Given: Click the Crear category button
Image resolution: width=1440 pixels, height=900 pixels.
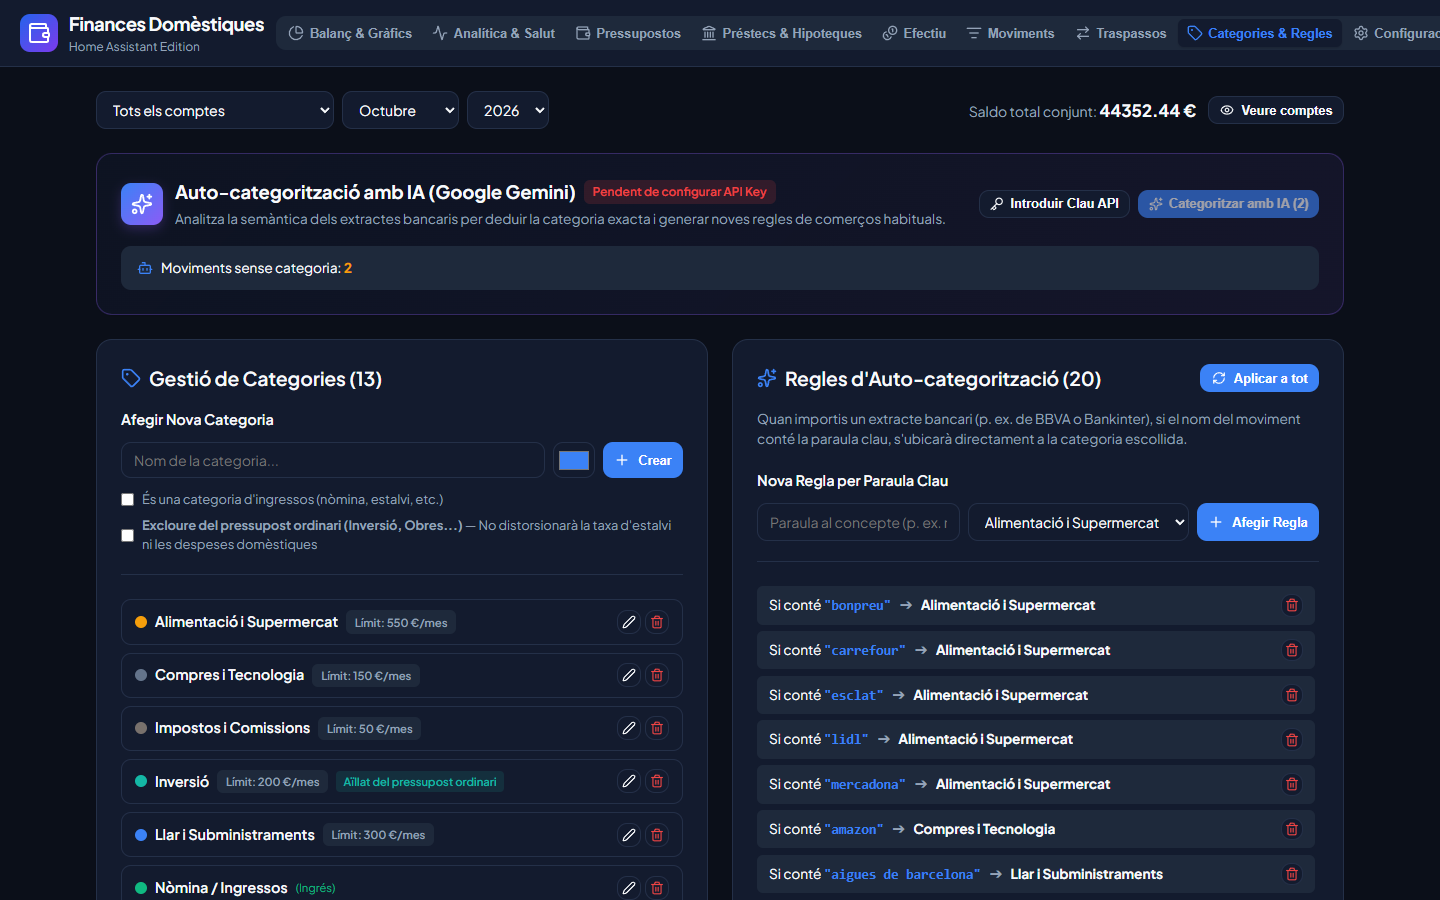Looking at the screenshot, I should click(x=643, y=460).
